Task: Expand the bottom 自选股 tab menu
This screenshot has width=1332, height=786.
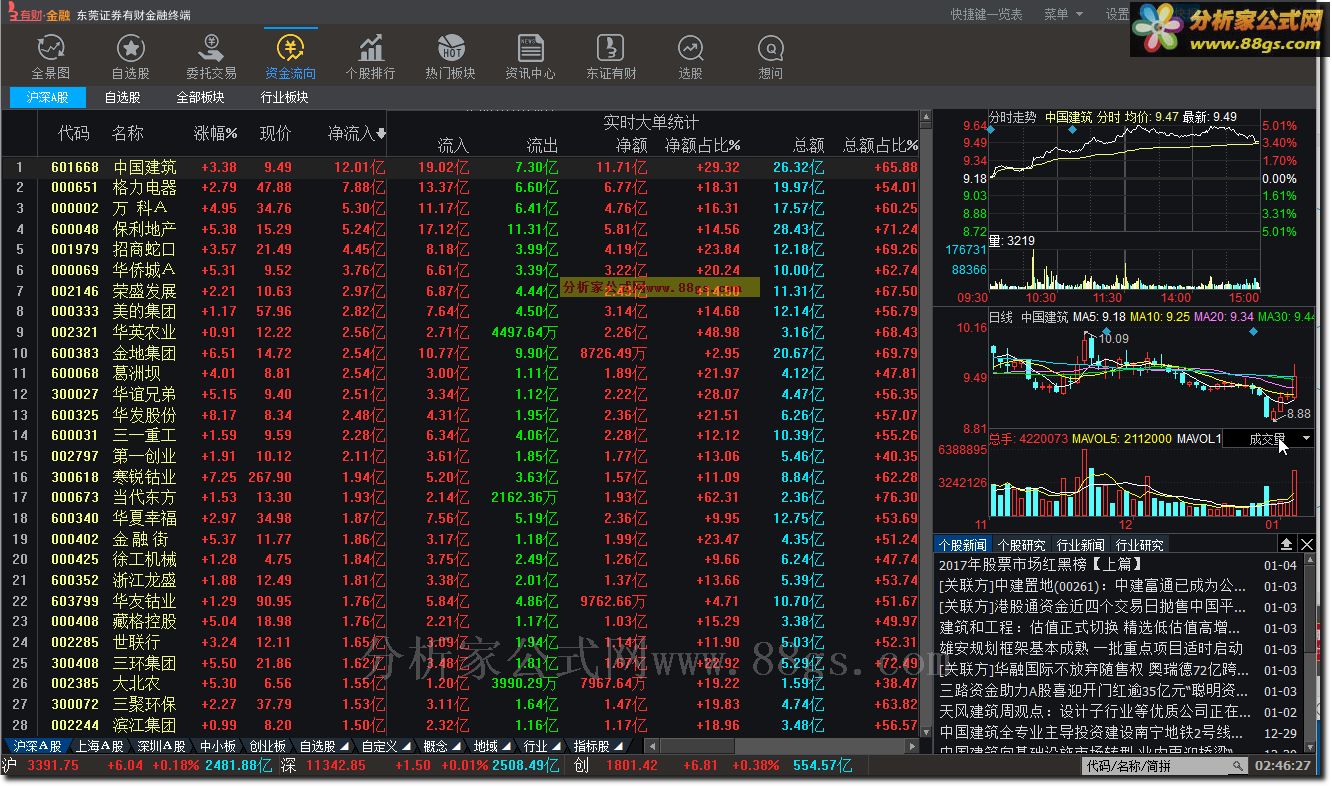Action: pyautogui.click(x=345, y=746)
